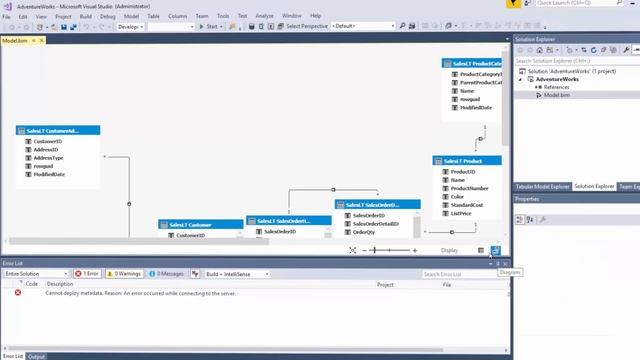Select Model.bim in Solution Explorer
The image size is (640, 360).
(x=556, y=95)
